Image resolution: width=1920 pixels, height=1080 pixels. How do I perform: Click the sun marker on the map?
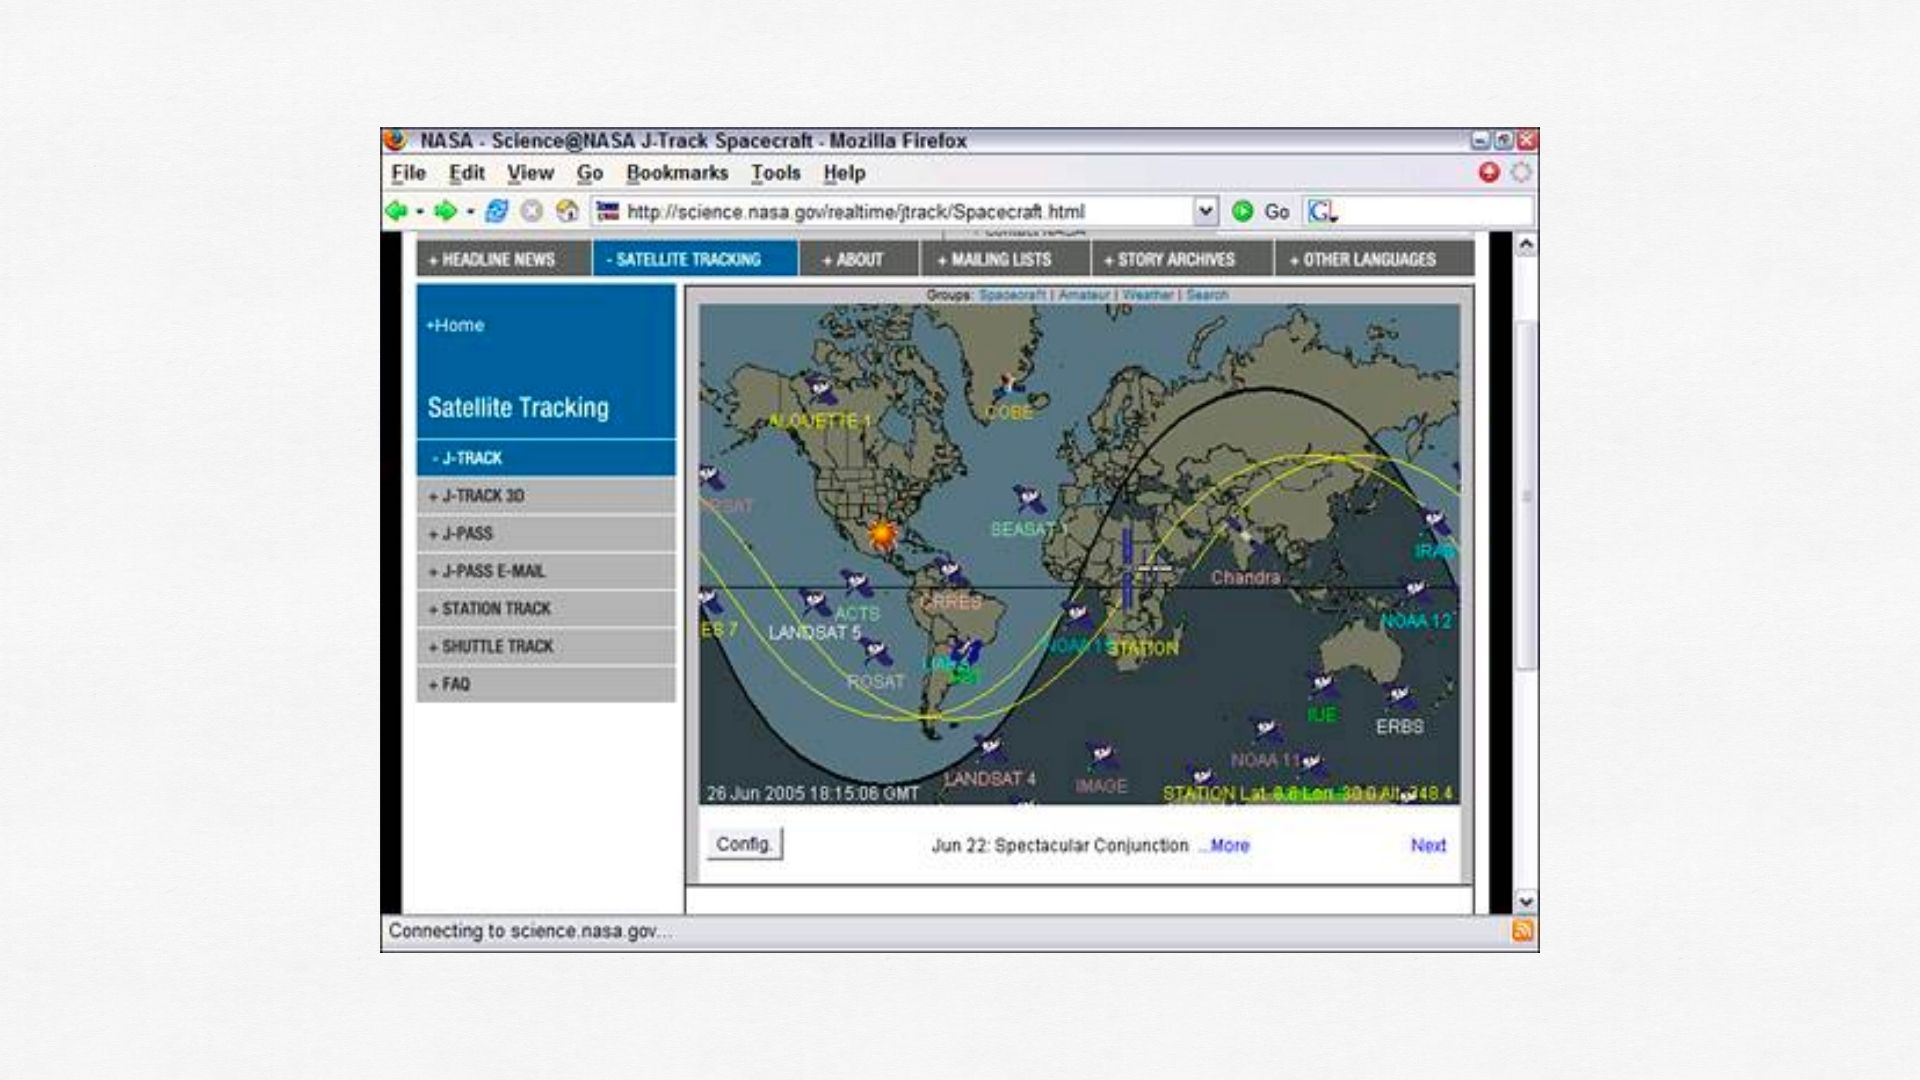(881, 534)
